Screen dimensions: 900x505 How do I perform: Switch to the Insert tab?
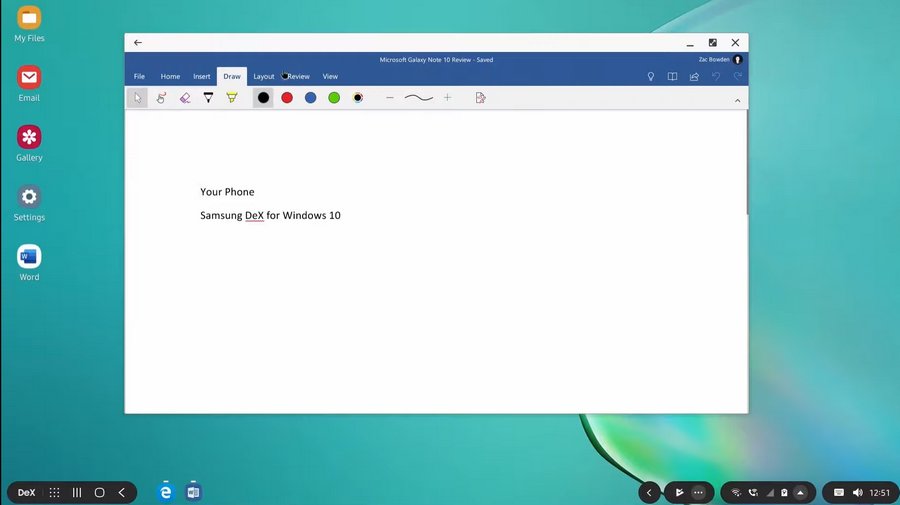(201, 76)
